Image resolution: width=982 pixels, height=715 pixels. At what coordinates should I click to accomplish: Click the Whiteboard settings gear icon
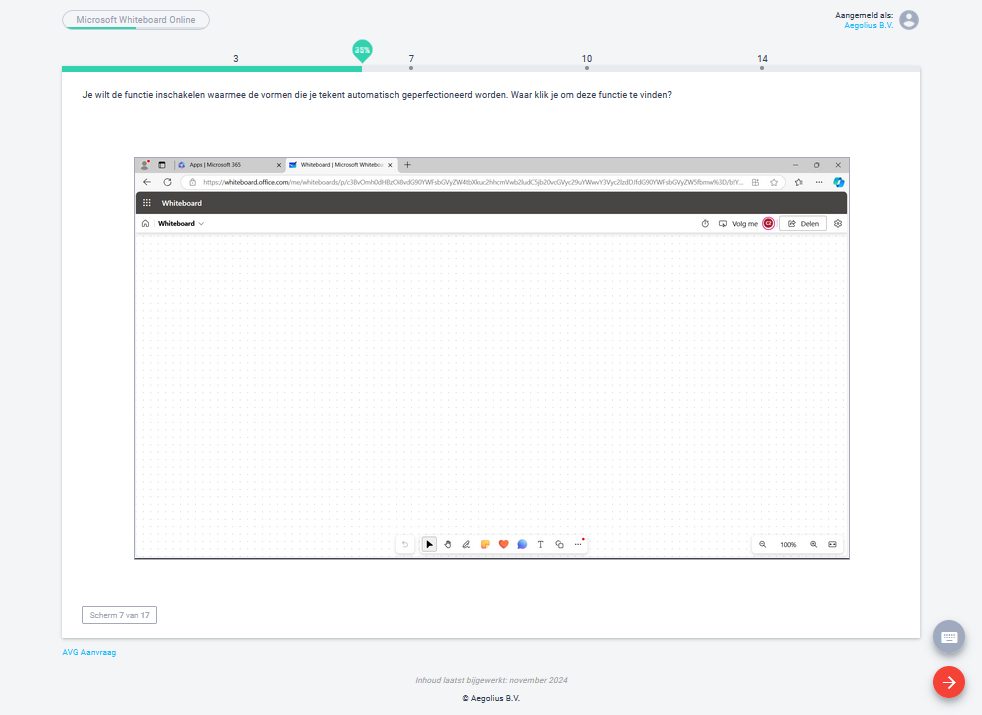[x=838, y=224]
